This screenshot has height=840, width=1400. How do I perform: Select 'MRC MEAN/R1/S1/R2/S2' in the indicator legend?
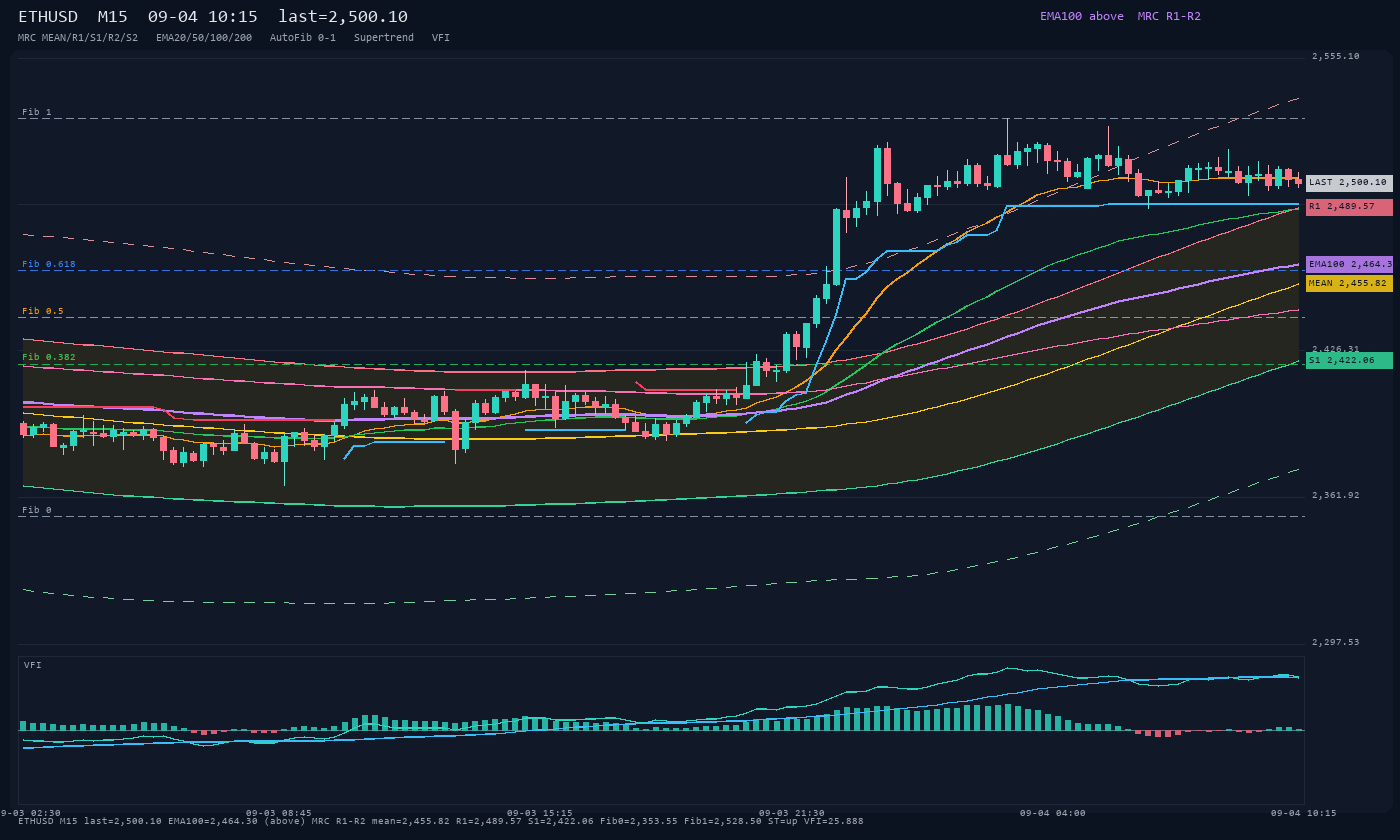coord(78,37)
